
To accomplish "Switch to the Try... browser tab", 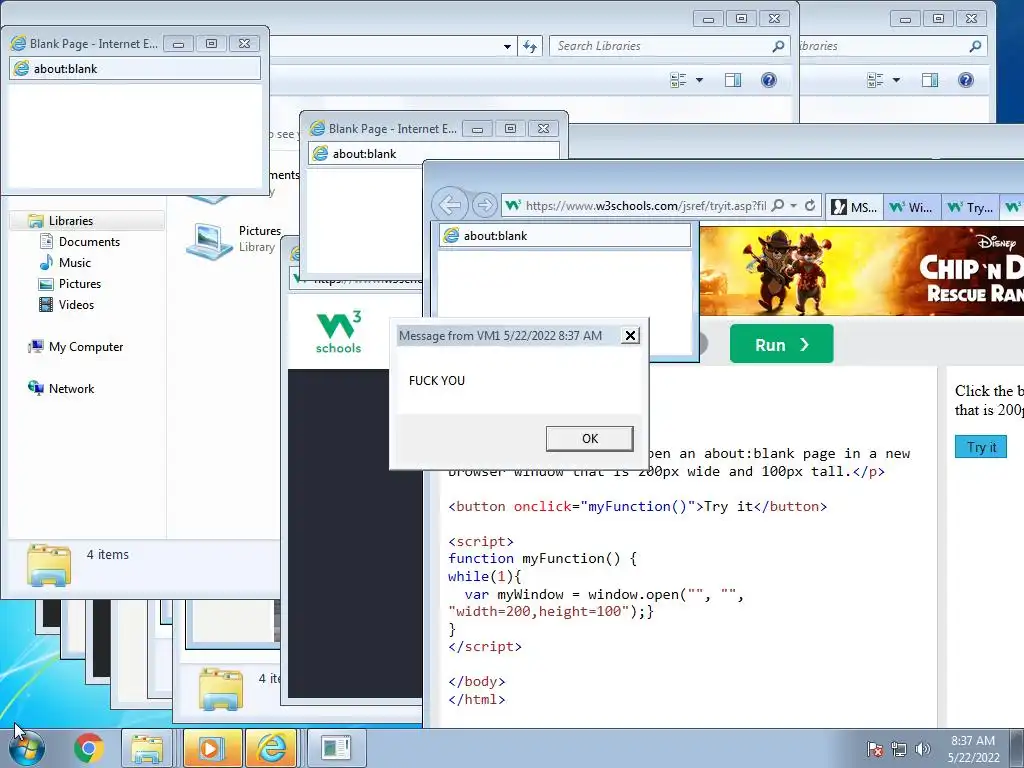I will pyautogui.click(x=970, y=207).
